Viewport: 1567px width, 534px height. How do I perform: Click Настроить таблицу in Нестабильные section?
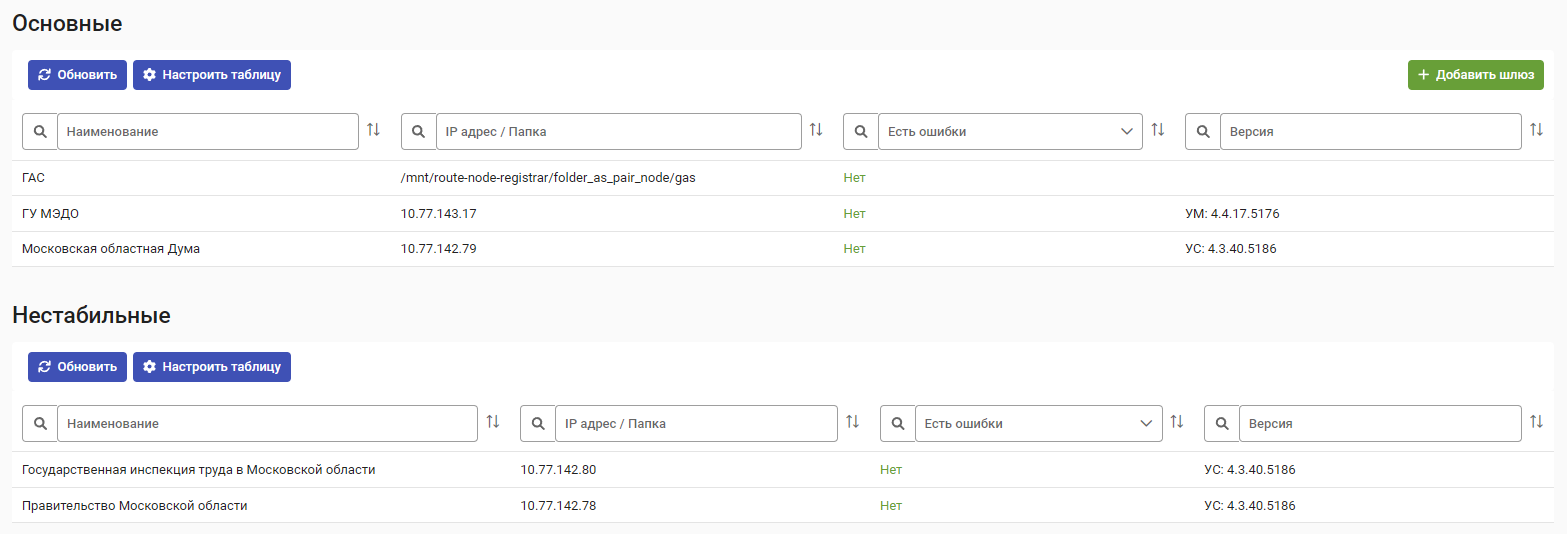click(212, 367)
